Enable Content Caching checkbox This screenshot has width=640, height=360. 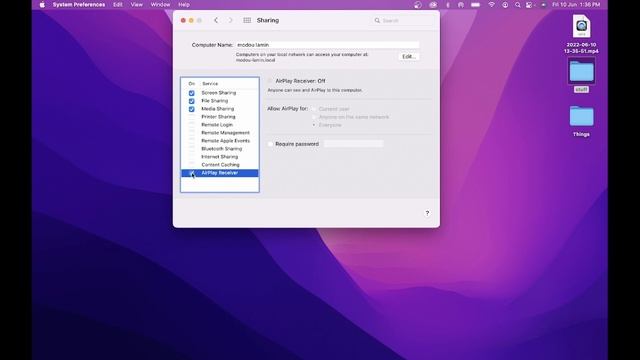tap(191, 165)
